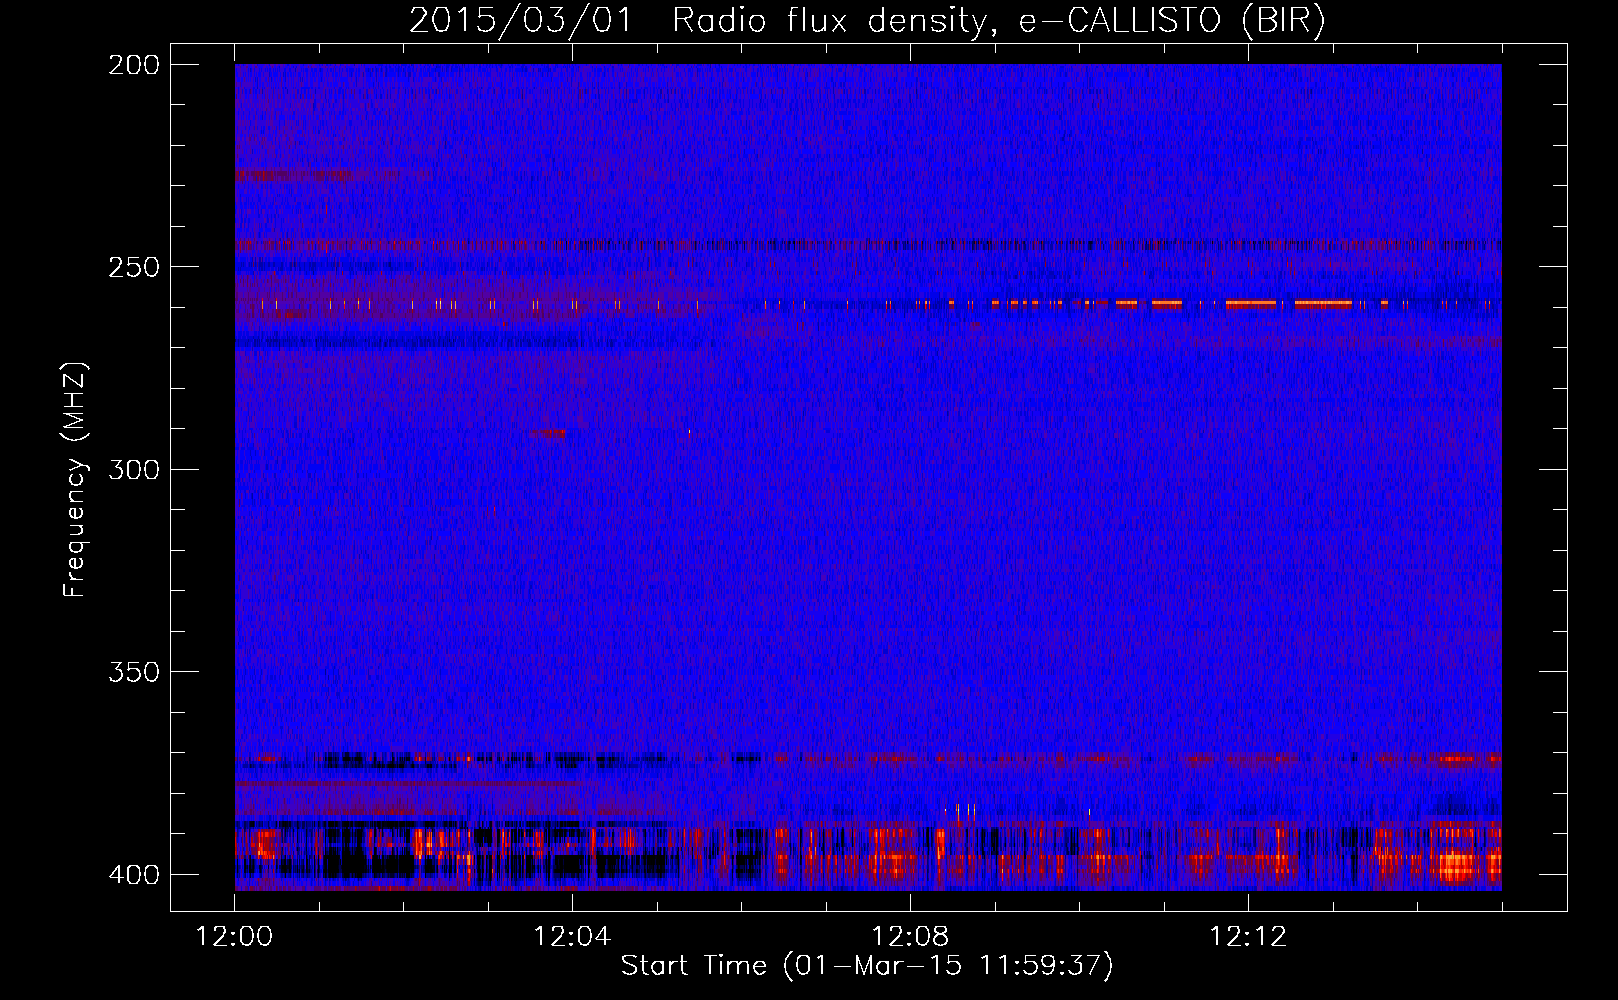Click the 'Frequency (MHZ)' axis label
Viewport: 1618px width, 1000px height.
pos(75,479)
